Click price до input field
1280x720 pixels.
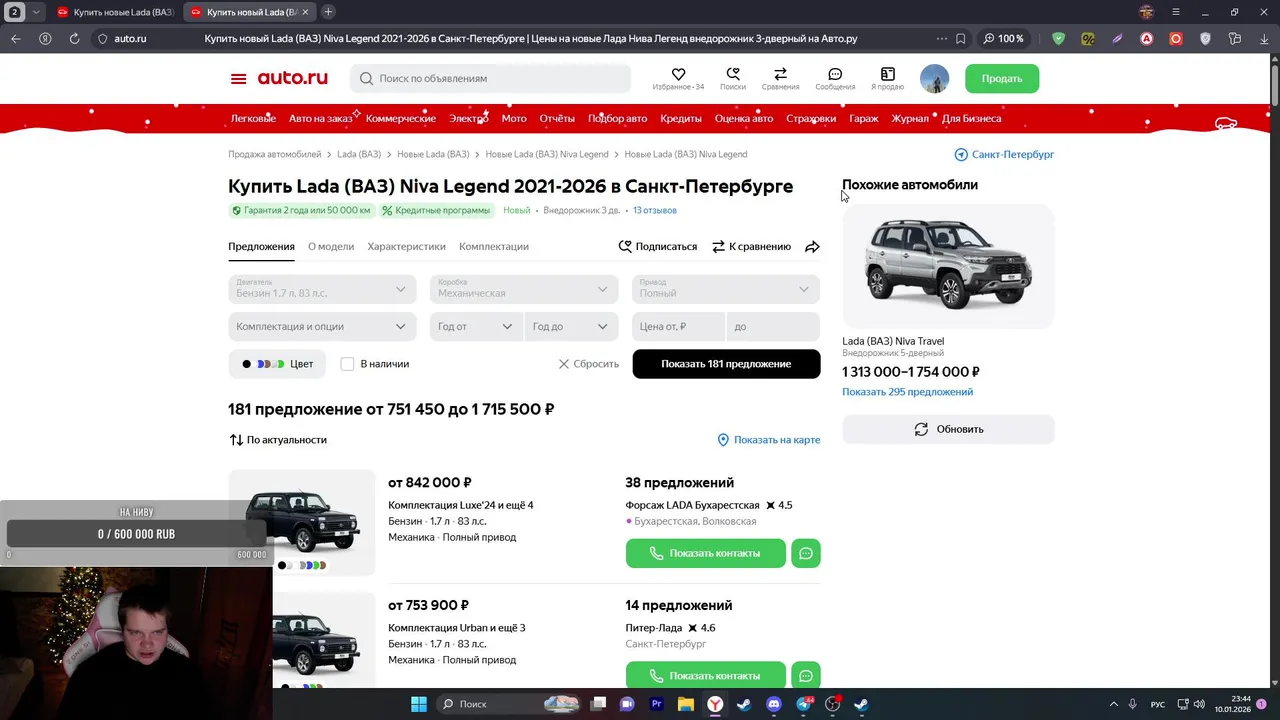pos(773,326)
